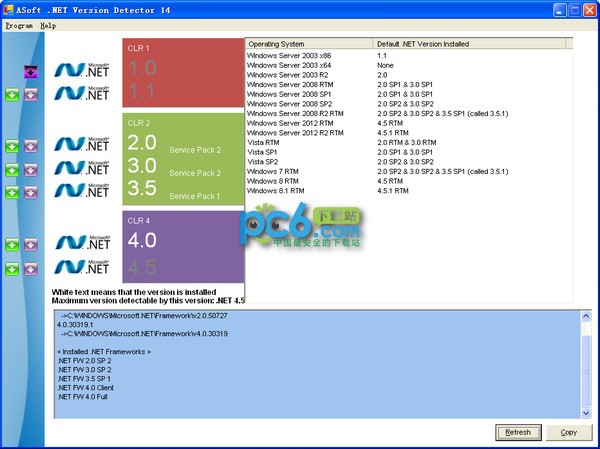Select the Windows Server 2003 x64 row
600x449 pixels.
(409, 65)
